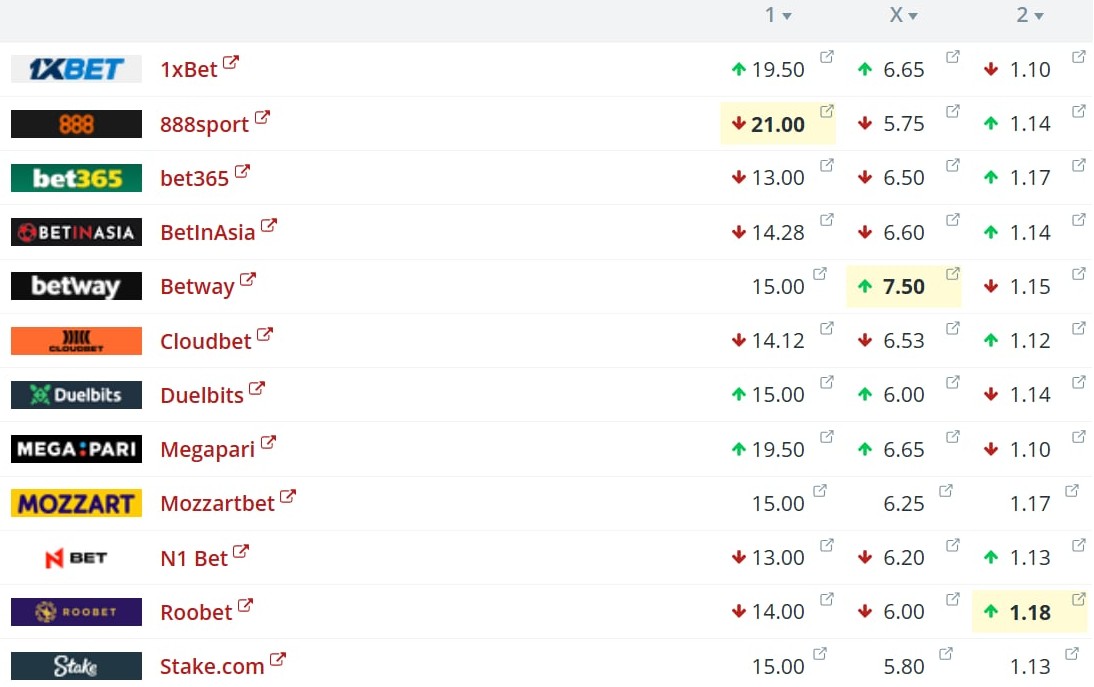Click the bet365 green logo
This screenshot has width=1094, height=687.
[x=76, y=178]
